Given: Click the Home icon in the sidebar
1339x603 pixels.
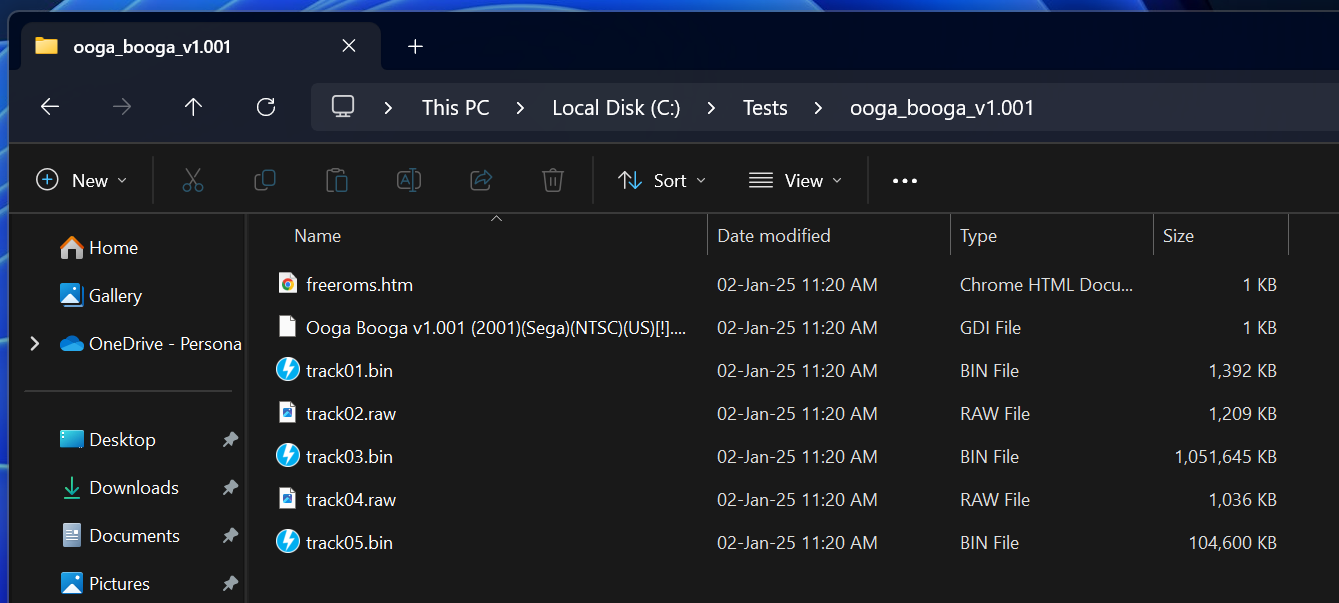Looking at the screenshot, I should (71, 247).
